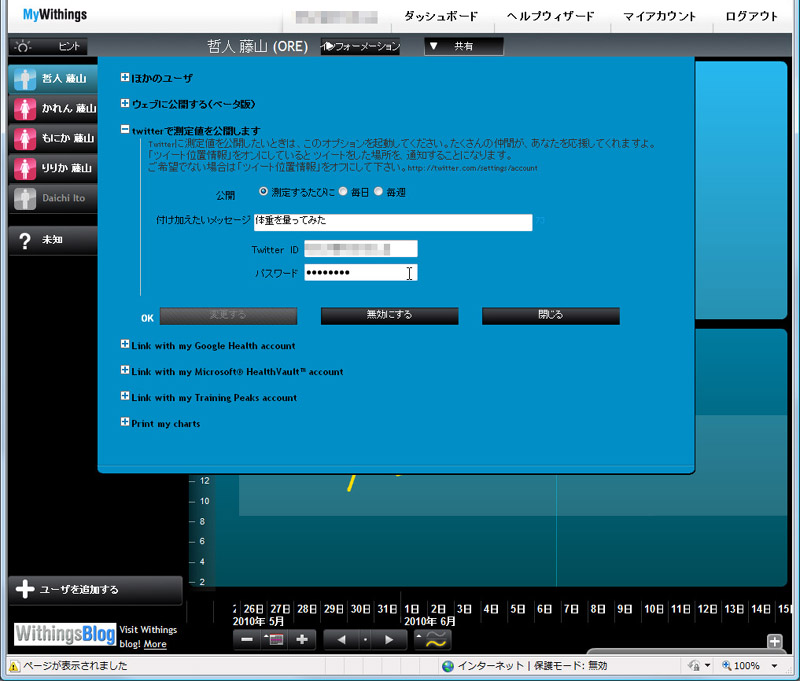Open the blog More link

[155, 644]
